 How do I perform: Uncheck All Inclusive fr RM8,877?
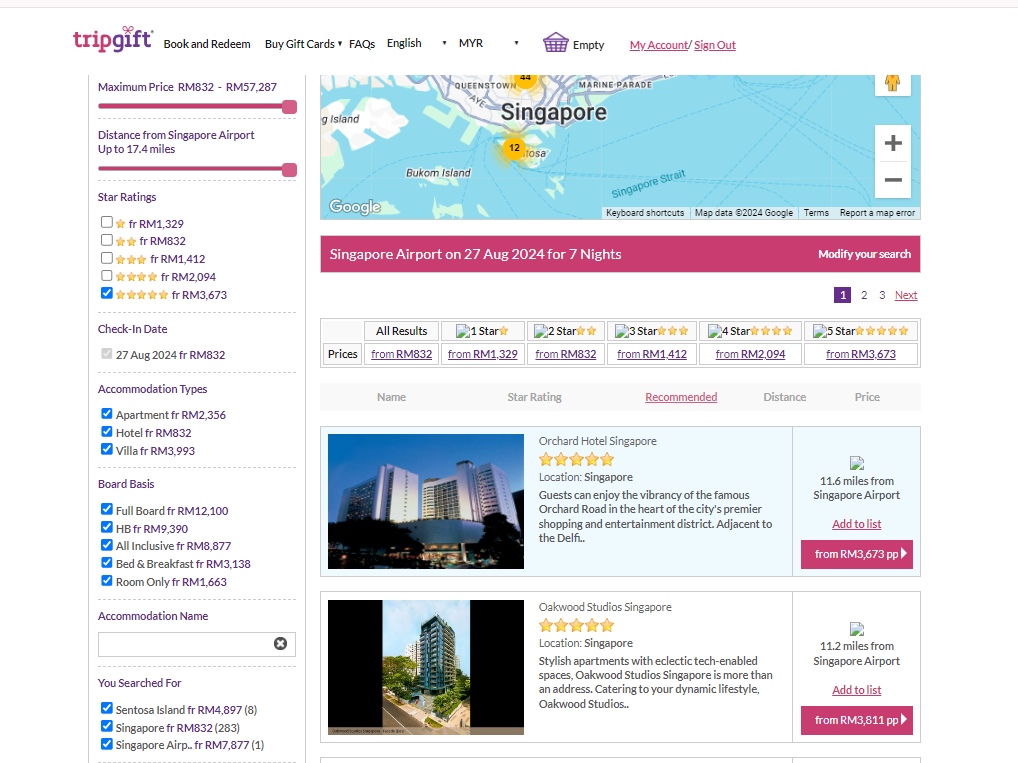pyautogui.click(x=107, y=545)
